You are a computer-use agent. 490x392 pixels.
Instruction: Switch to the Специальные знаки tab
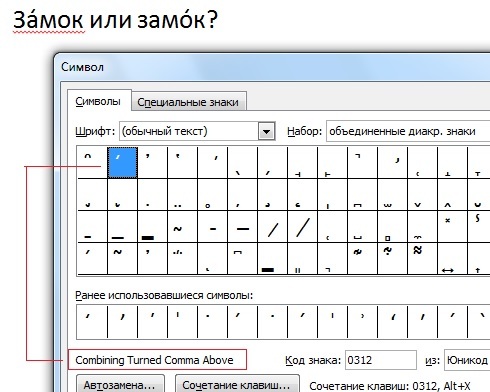coord(188,102)
